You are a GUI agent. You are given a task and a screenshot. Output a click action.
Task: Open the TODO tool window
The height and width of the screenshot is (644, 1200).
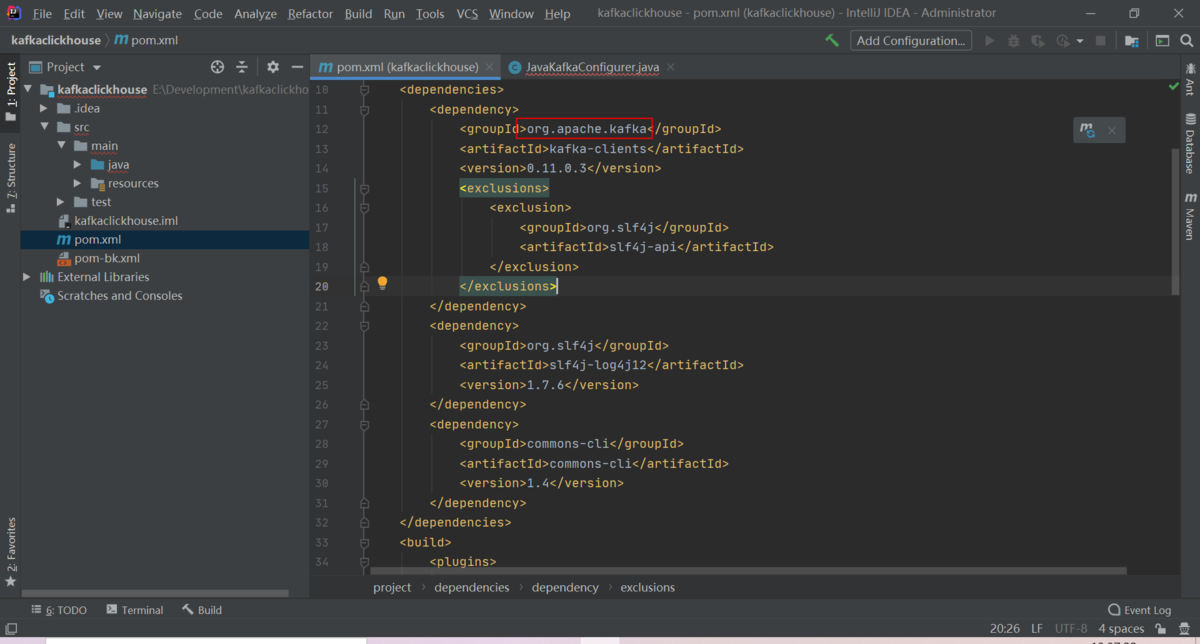point(59,610)
